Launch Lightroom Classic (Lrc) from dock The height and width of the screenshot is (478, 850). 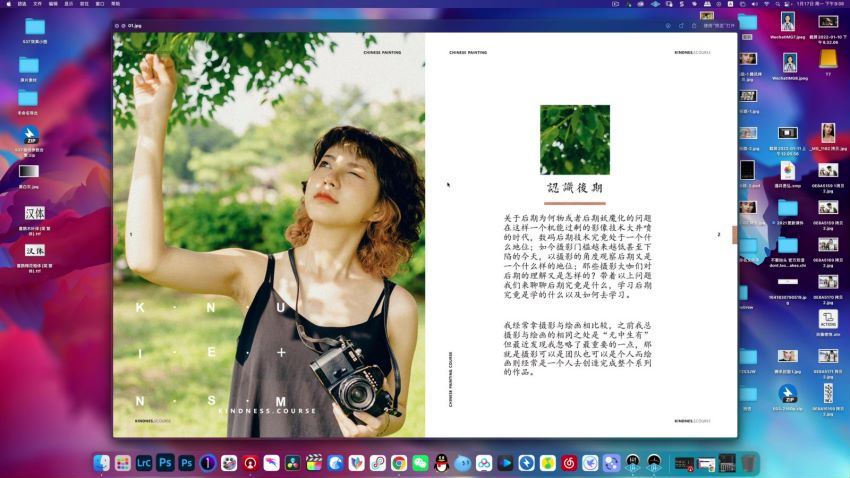pyautogui.click(x=144, y=463)
